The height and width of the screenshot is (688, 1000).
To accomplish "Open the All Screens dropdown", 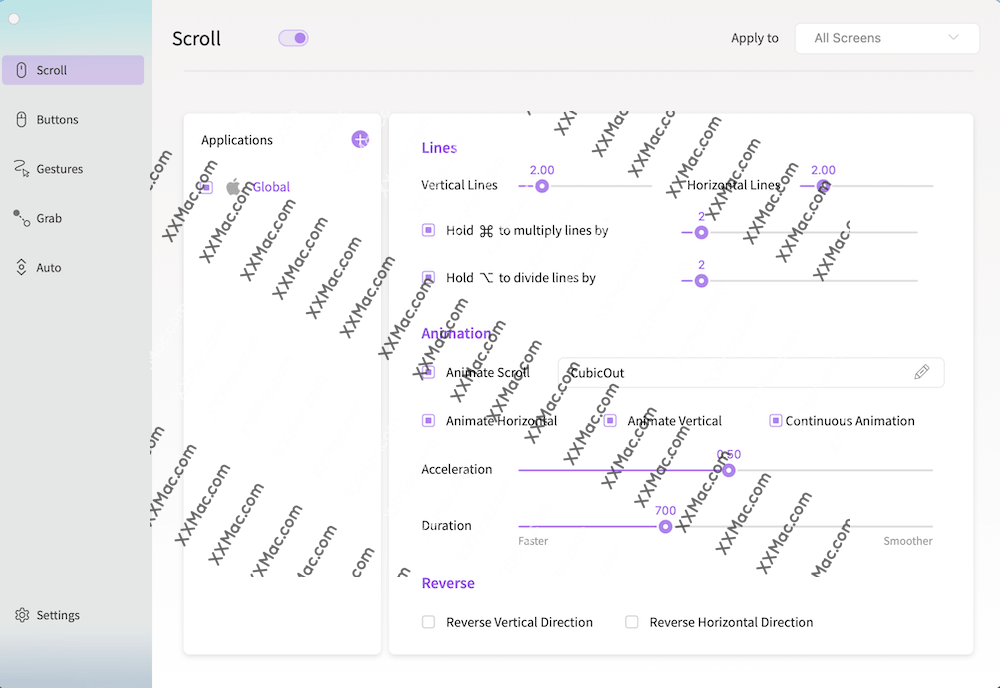I will pyautogui.click(x=886, y=38).
